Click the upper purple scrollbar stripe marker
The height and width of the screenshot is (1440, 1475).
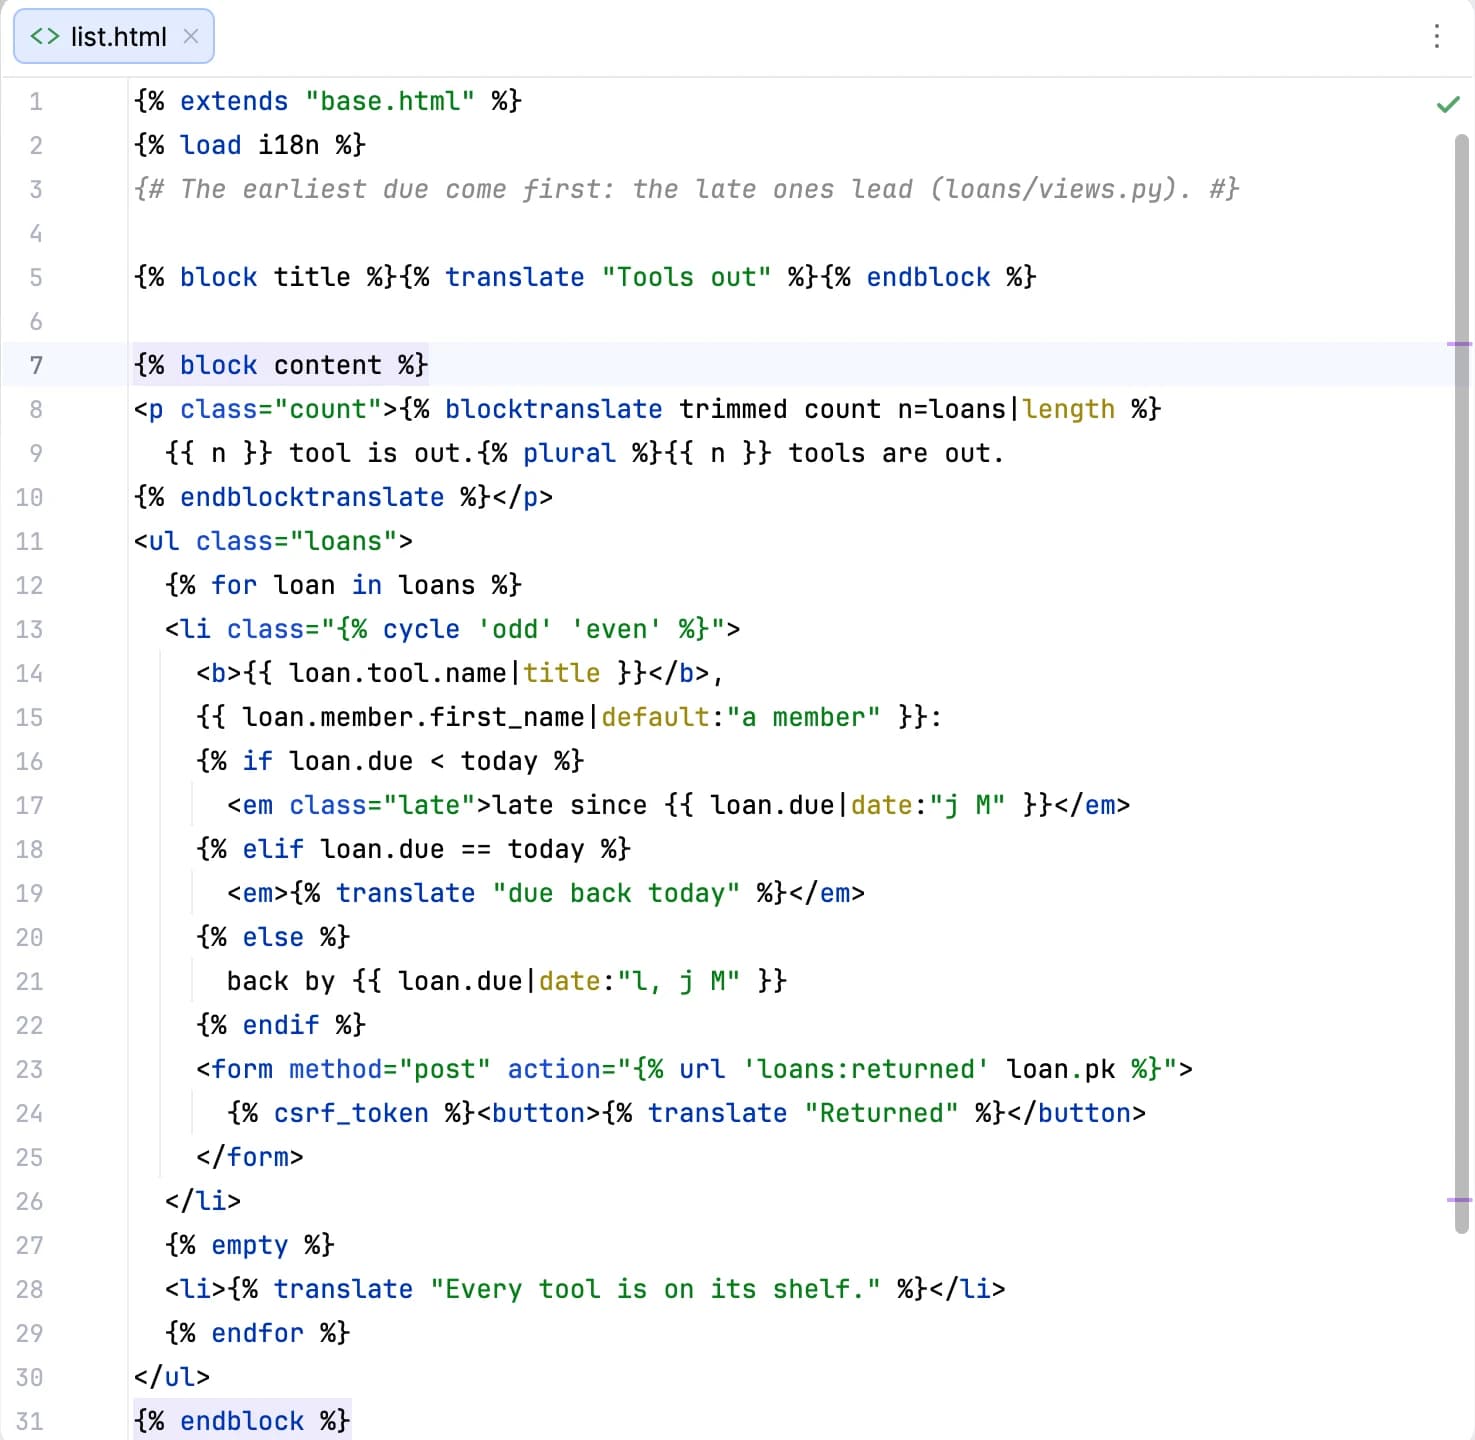pos(1460,344)
